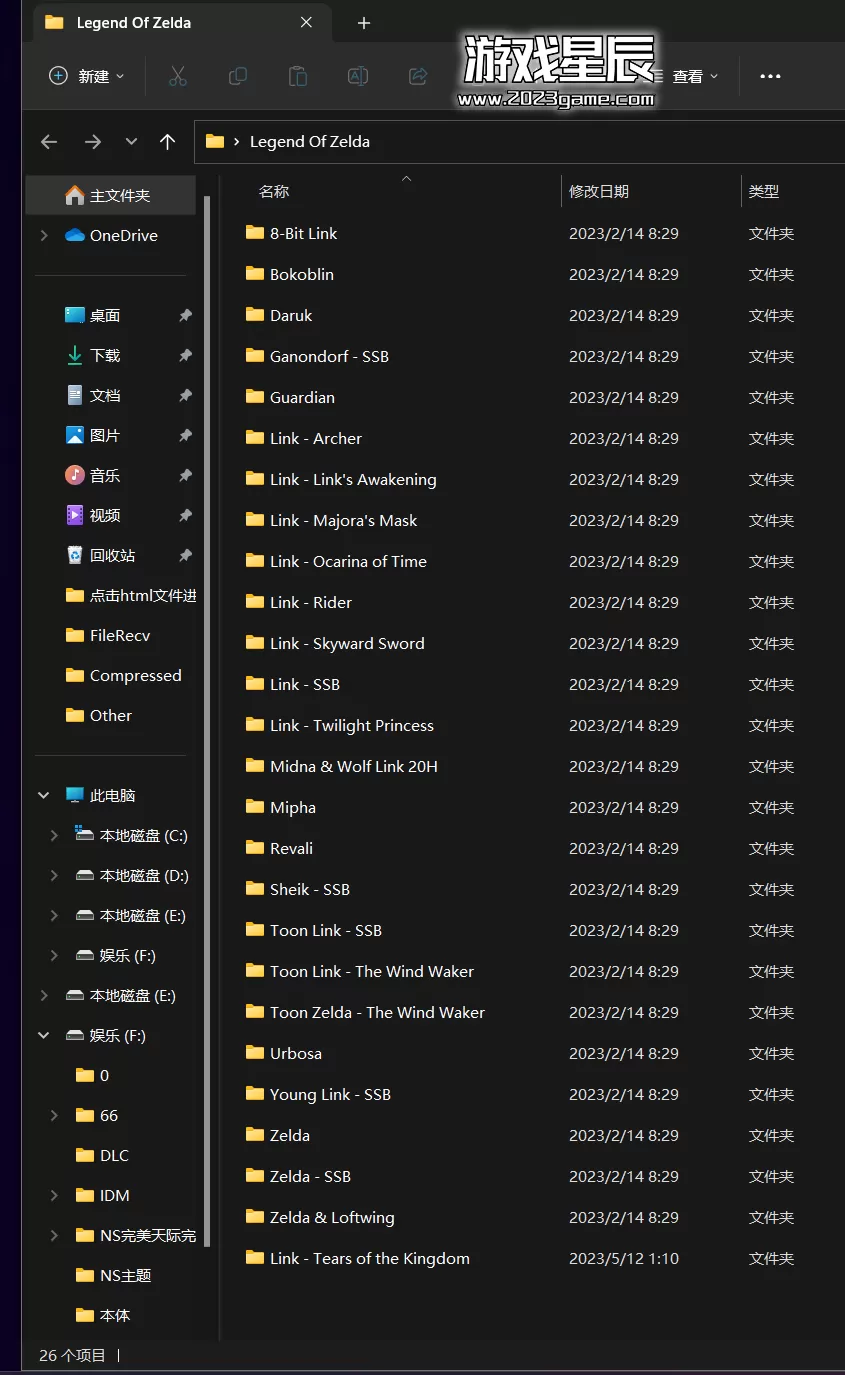
Task: Click the Cut scissors icon in toolbar
Action: pos(178,76)
